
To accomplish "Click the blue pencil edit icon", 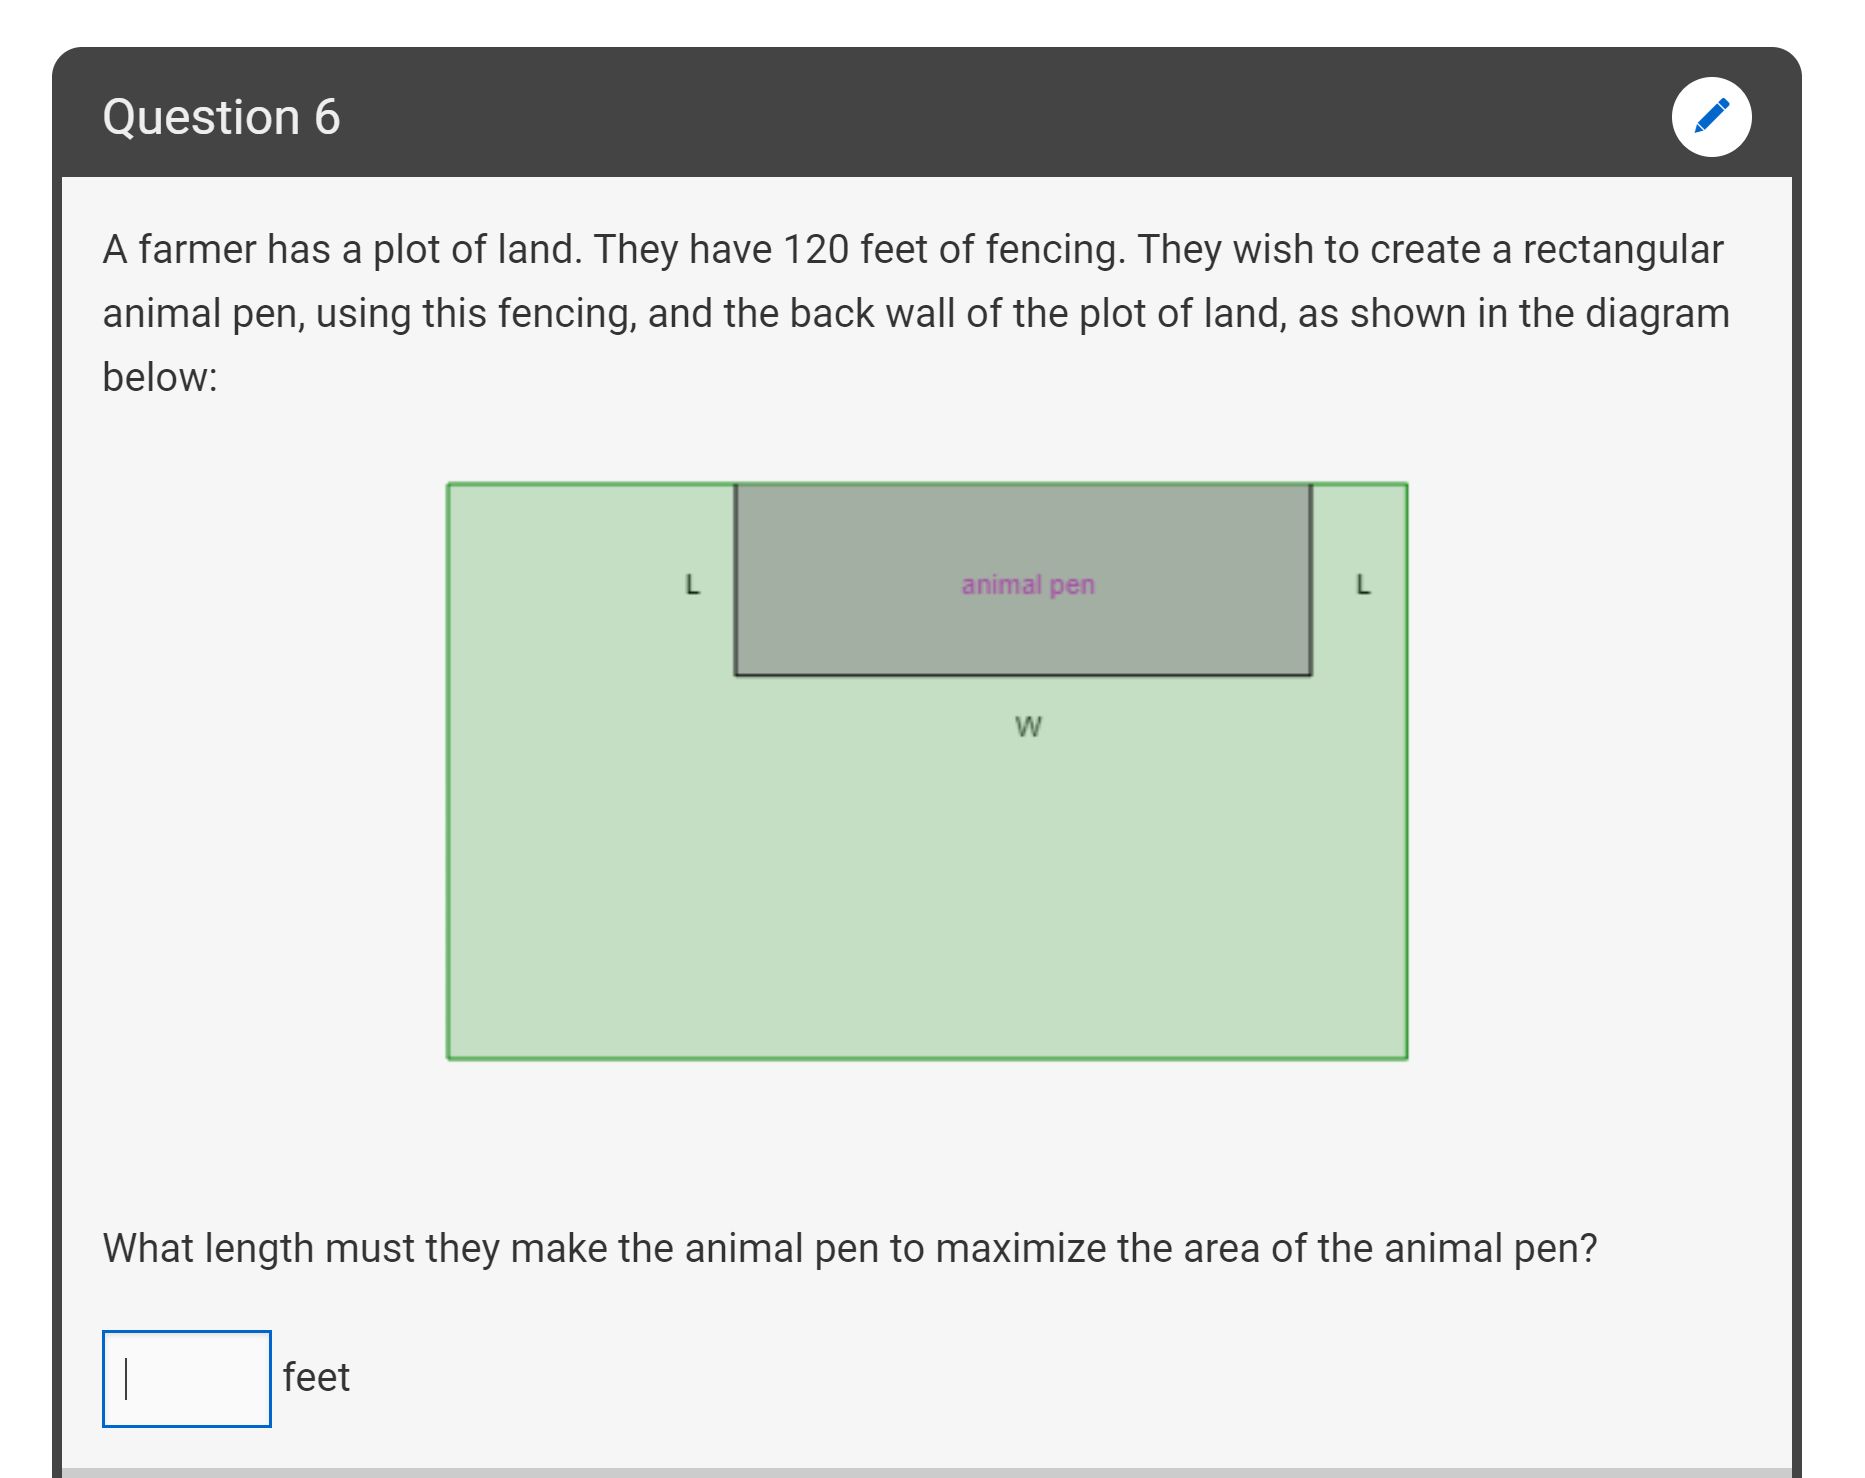I will (1711, 117).
